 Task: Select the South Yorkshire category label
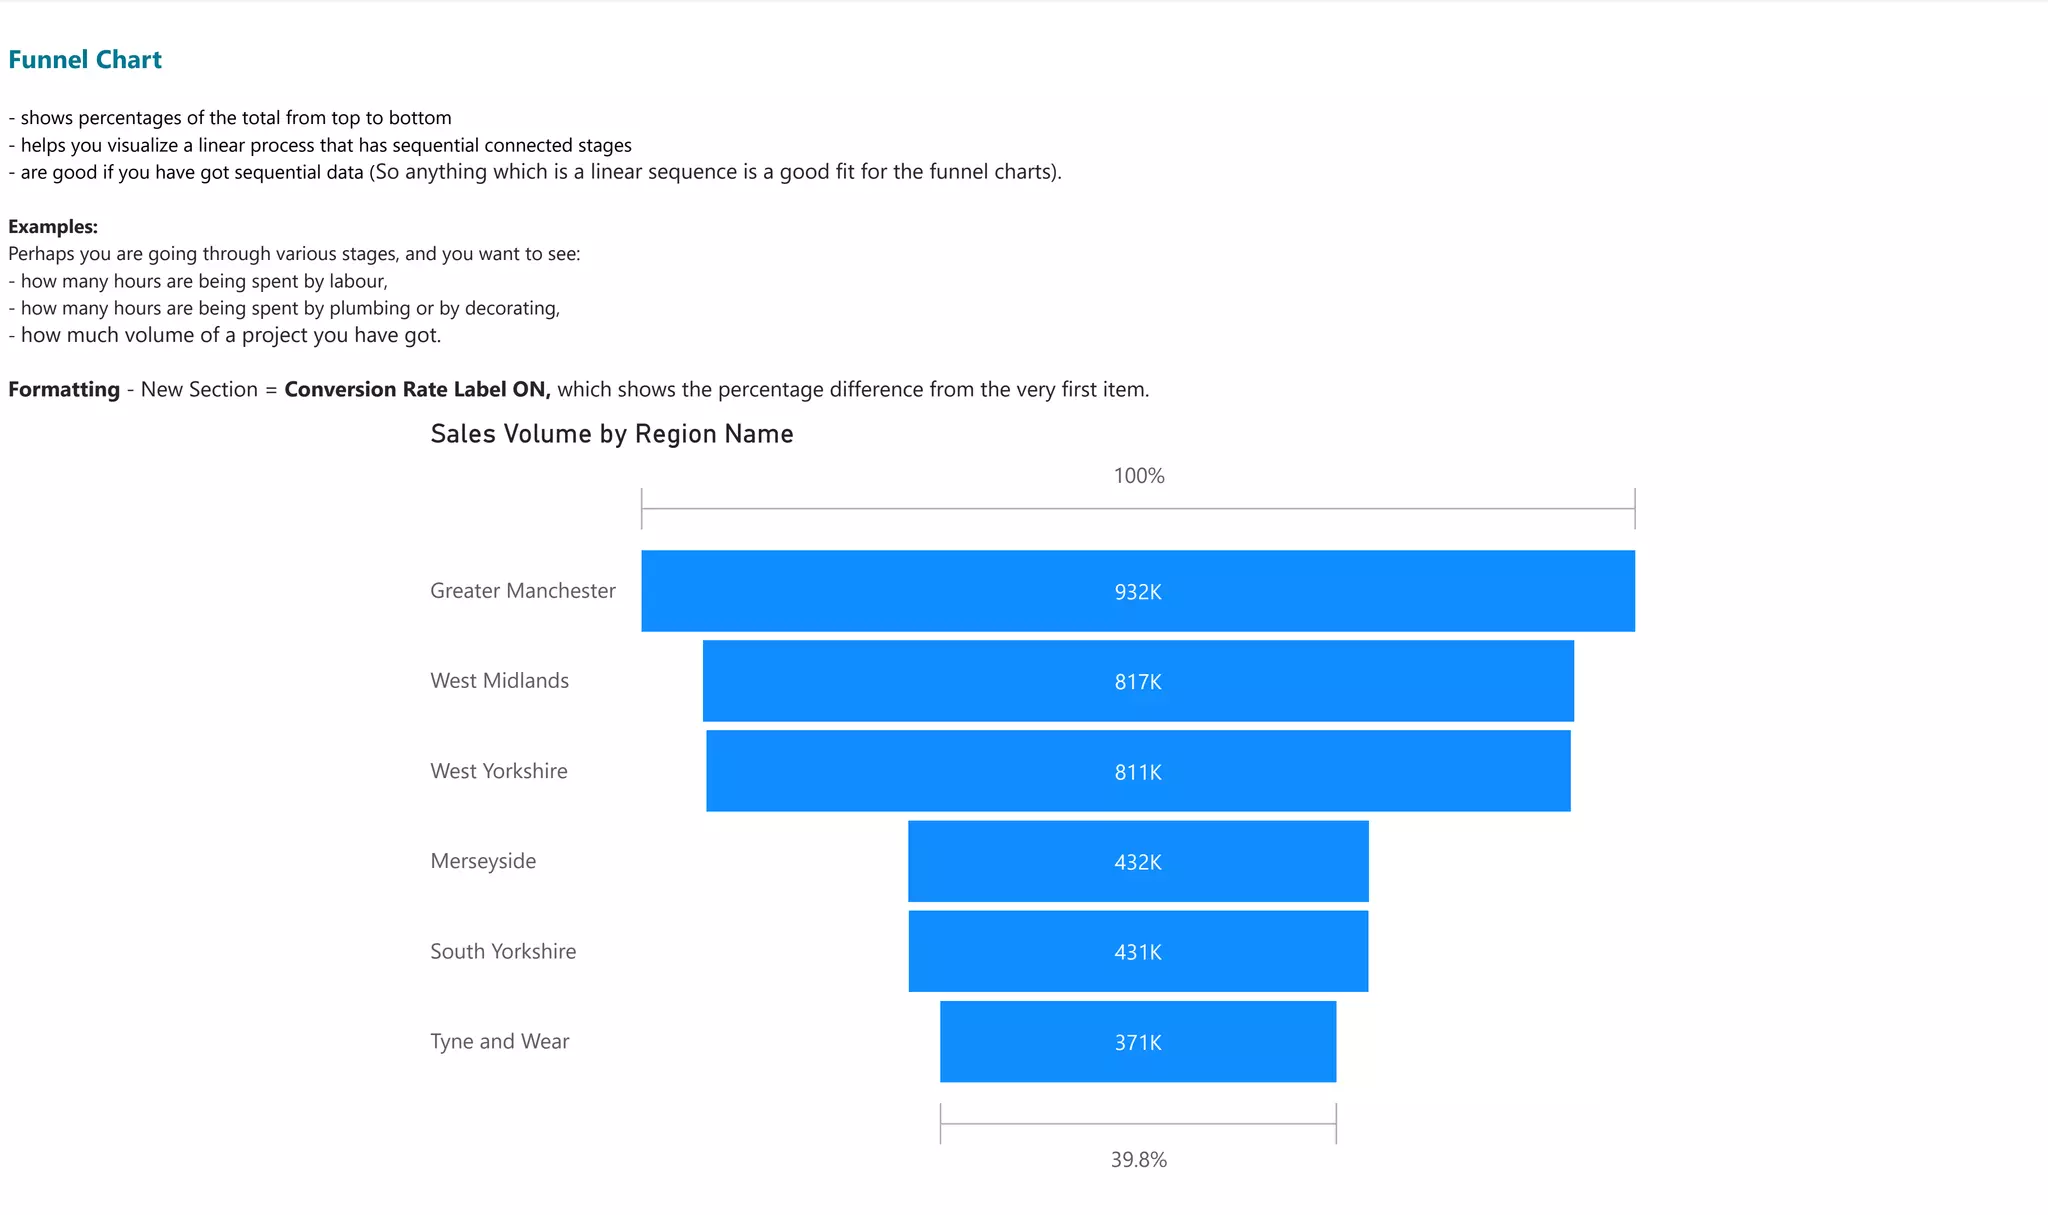tap(503, 951)
